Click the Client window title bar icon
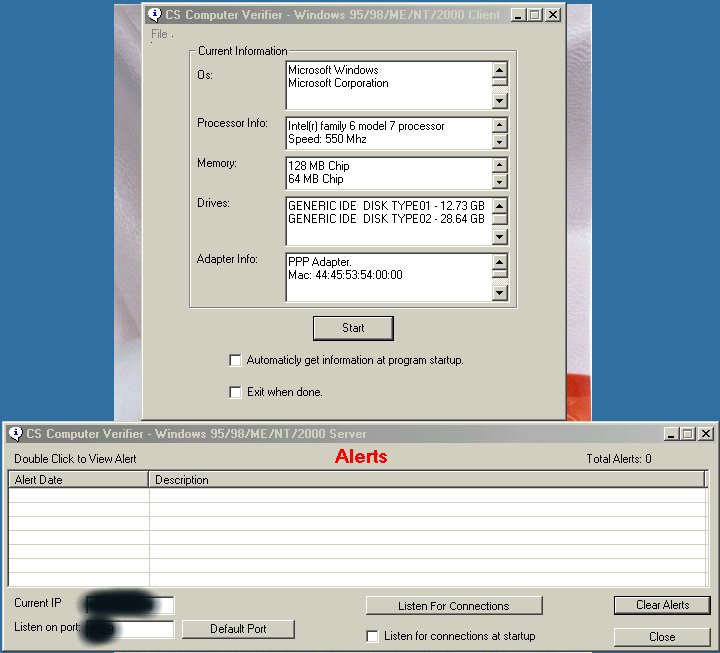Viewport: 720px width, 653px height. pos(154,15)
